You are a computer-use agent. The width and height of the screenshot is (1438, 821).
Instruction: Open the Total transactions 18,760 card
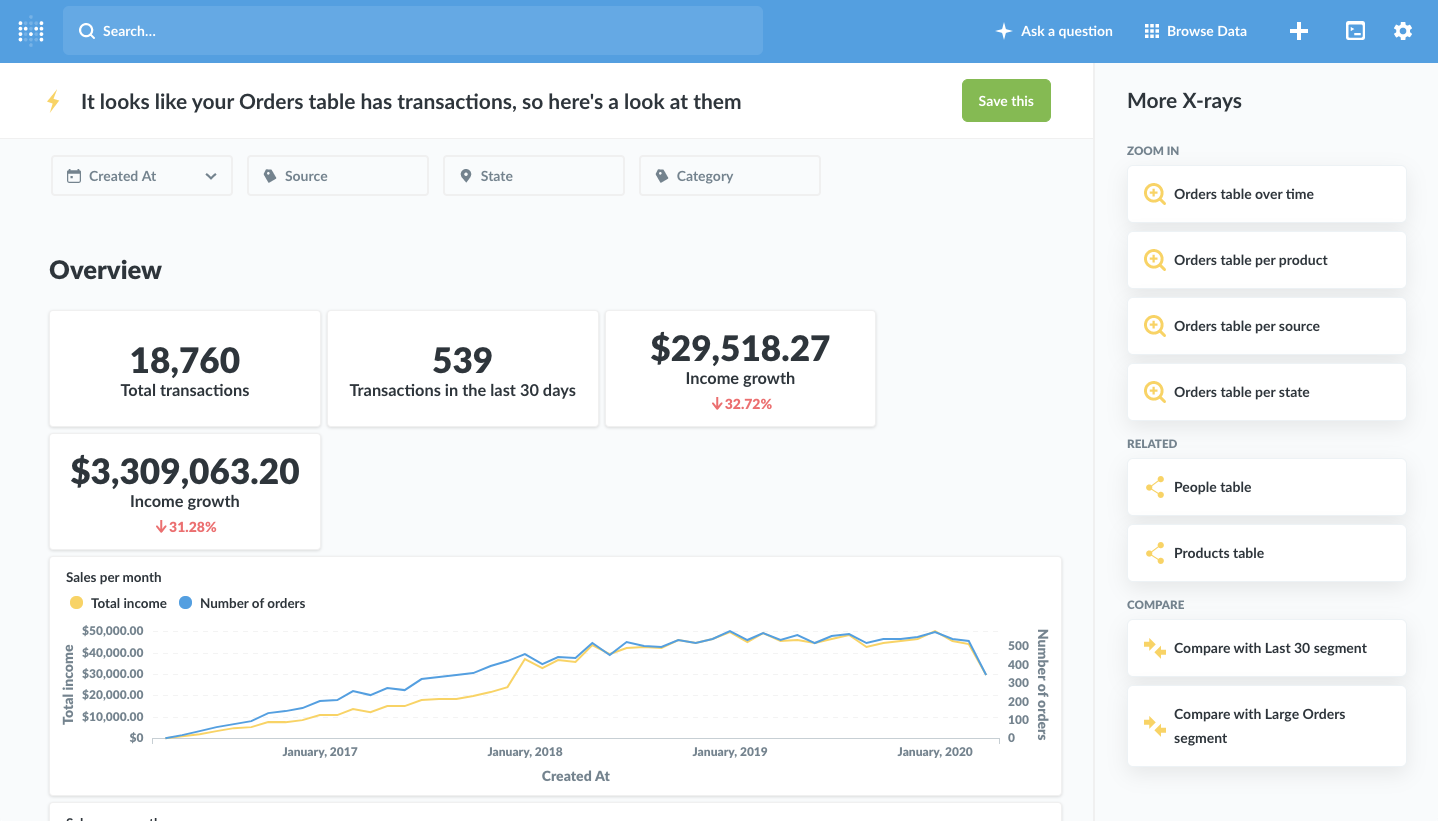pos(185,369)
